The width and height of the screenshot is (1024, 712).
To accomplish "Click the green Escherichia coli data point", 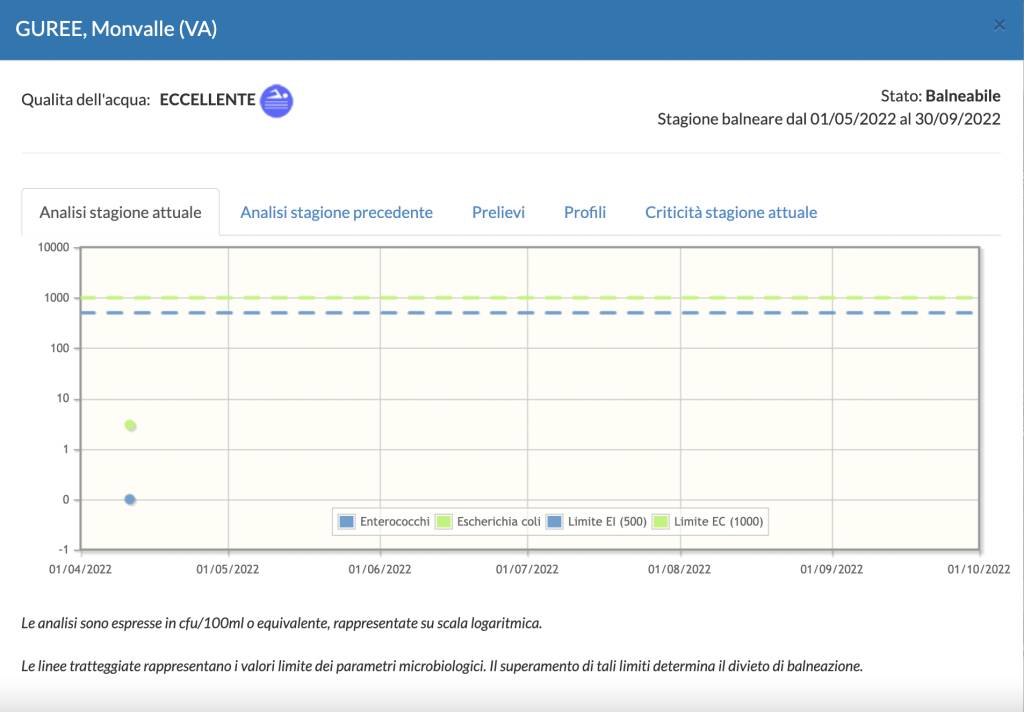I will 130,426.
